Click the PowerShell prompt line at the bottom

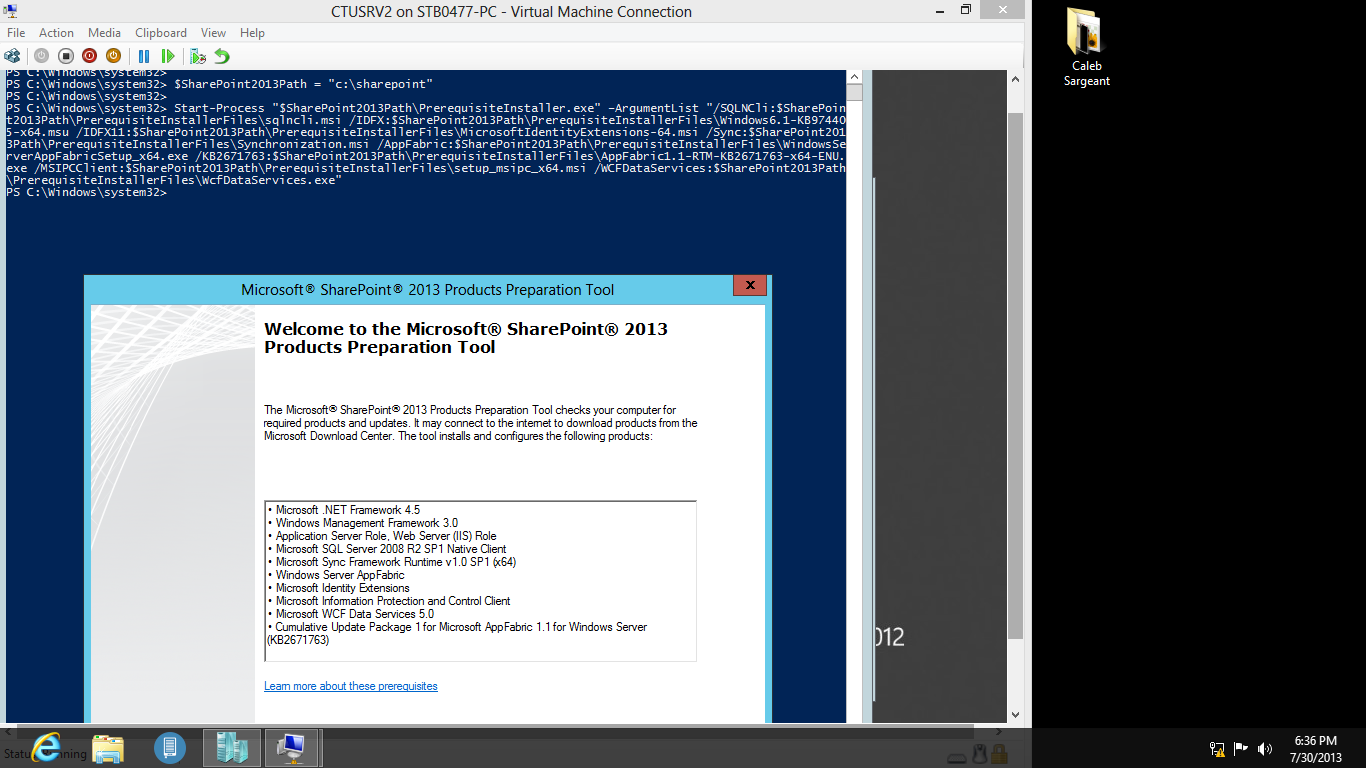point(86,192)
